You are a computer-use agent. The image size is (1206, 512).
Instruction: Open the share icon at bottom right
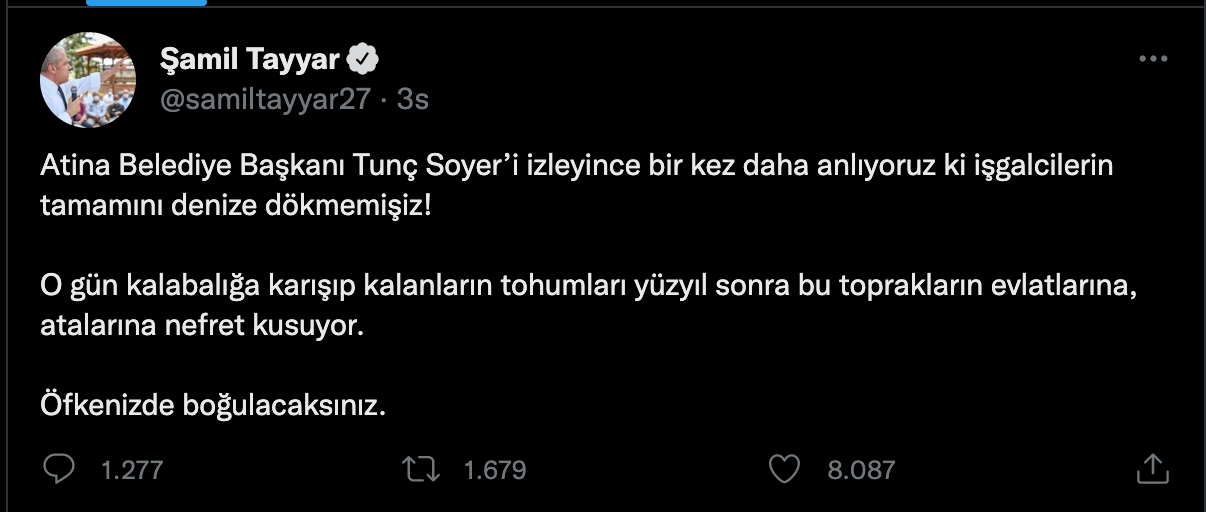1152,468
